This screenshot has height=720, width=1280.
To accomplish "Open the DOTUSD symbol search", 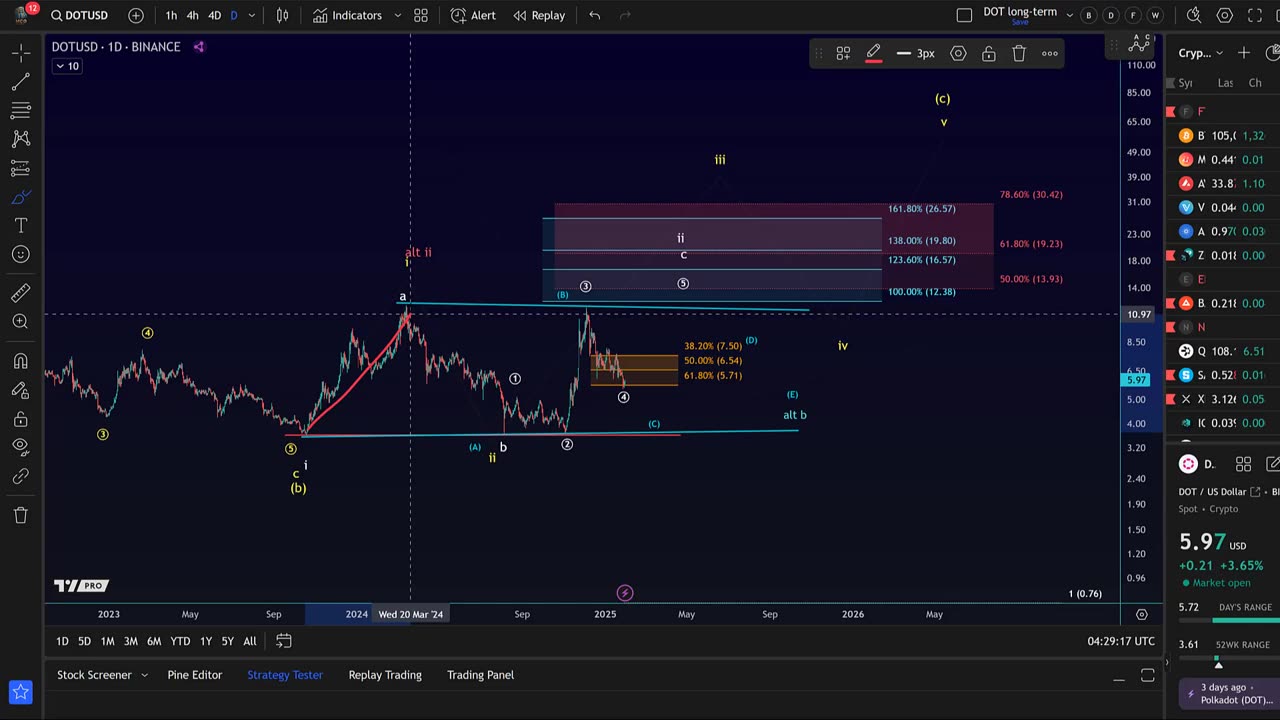I will click(80, 15).
